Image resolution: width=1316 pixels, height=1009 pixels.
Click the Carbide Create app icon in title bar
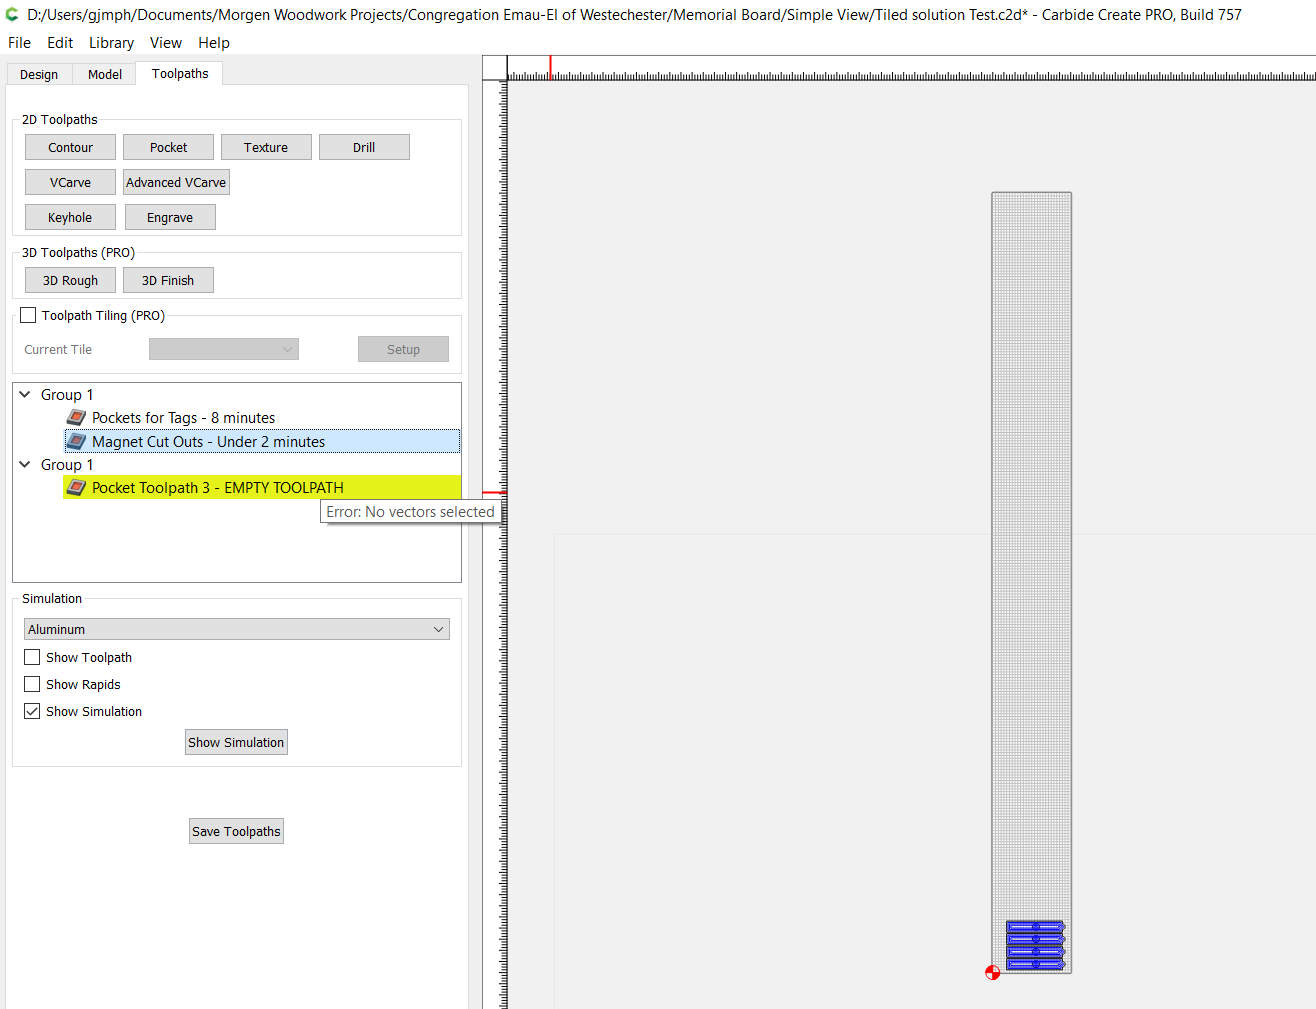pos(12,15)
